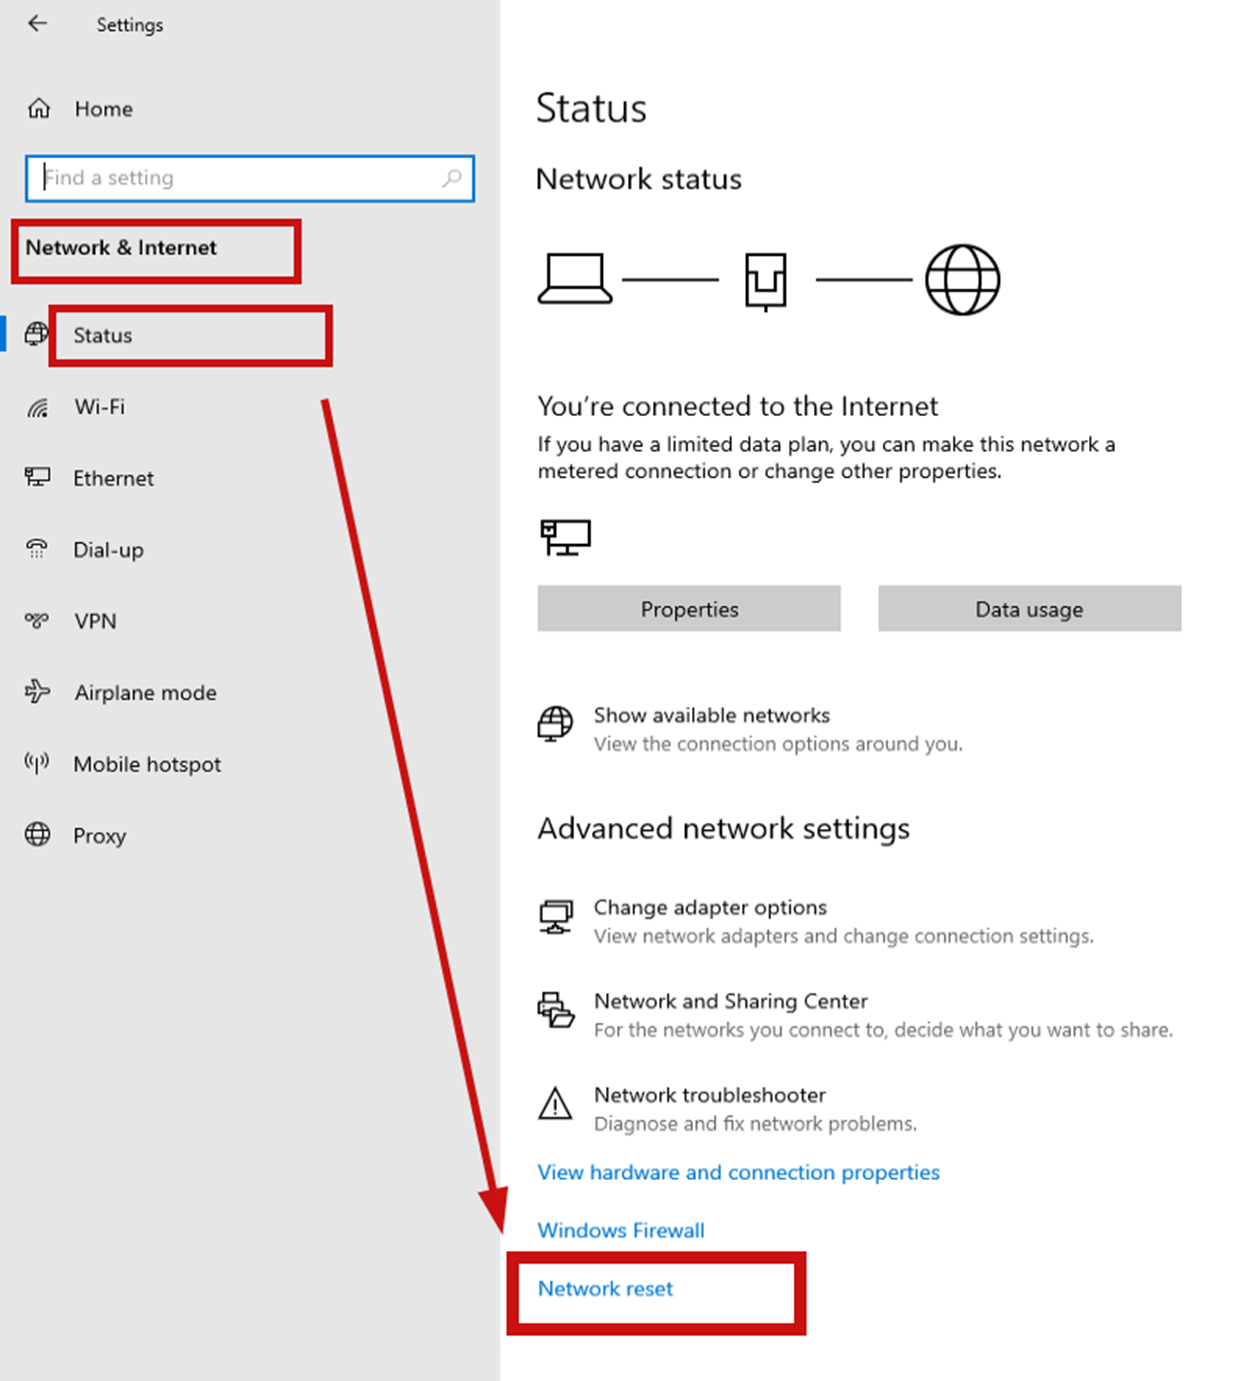Viewport: 1238px width, 1381px height.
Task: Click the ethernet connection icon above Properties
Action: [565, 537]
